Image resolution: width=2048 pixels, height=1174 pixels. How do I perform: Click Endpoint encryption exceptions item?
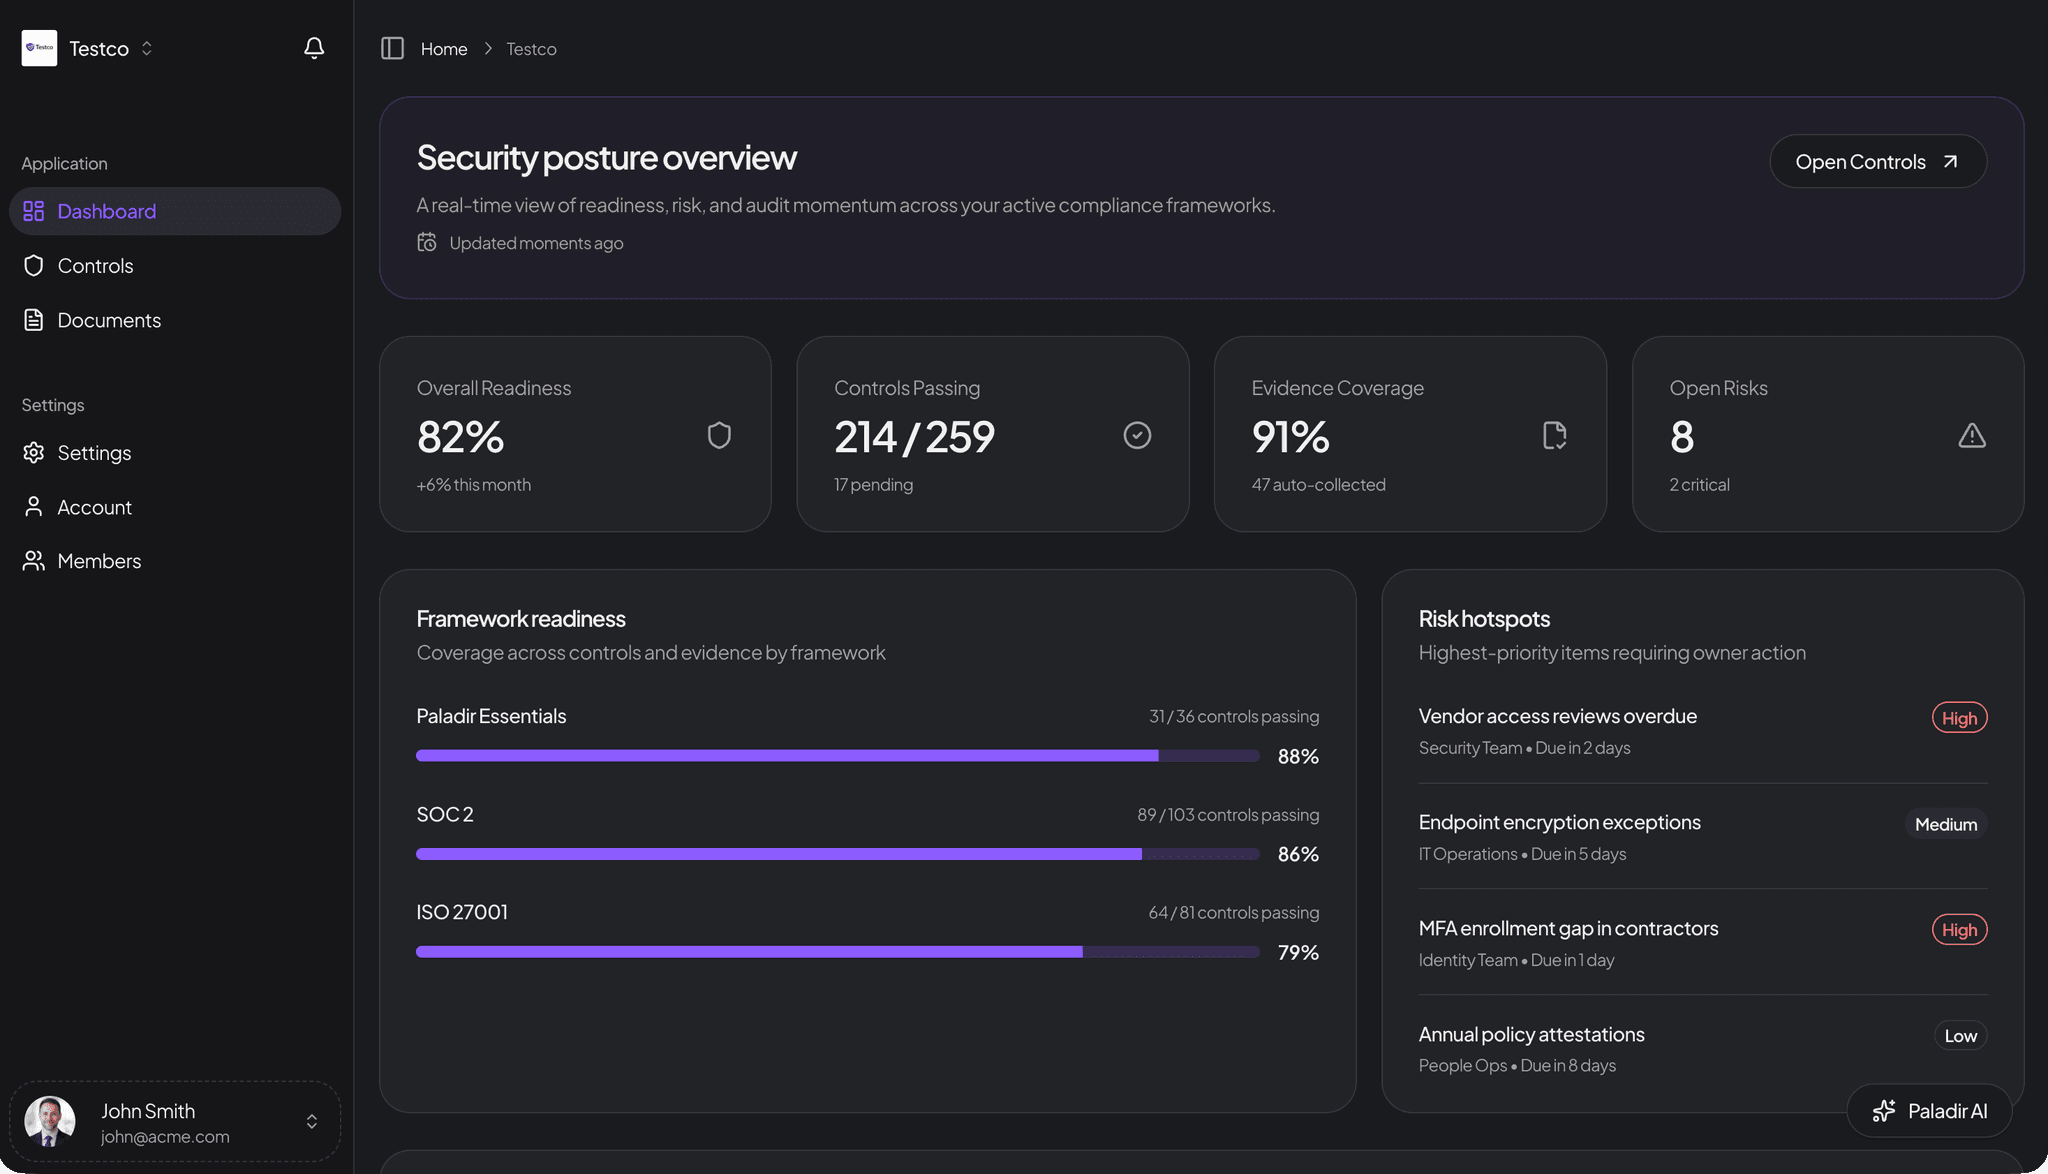[1702, 837]
